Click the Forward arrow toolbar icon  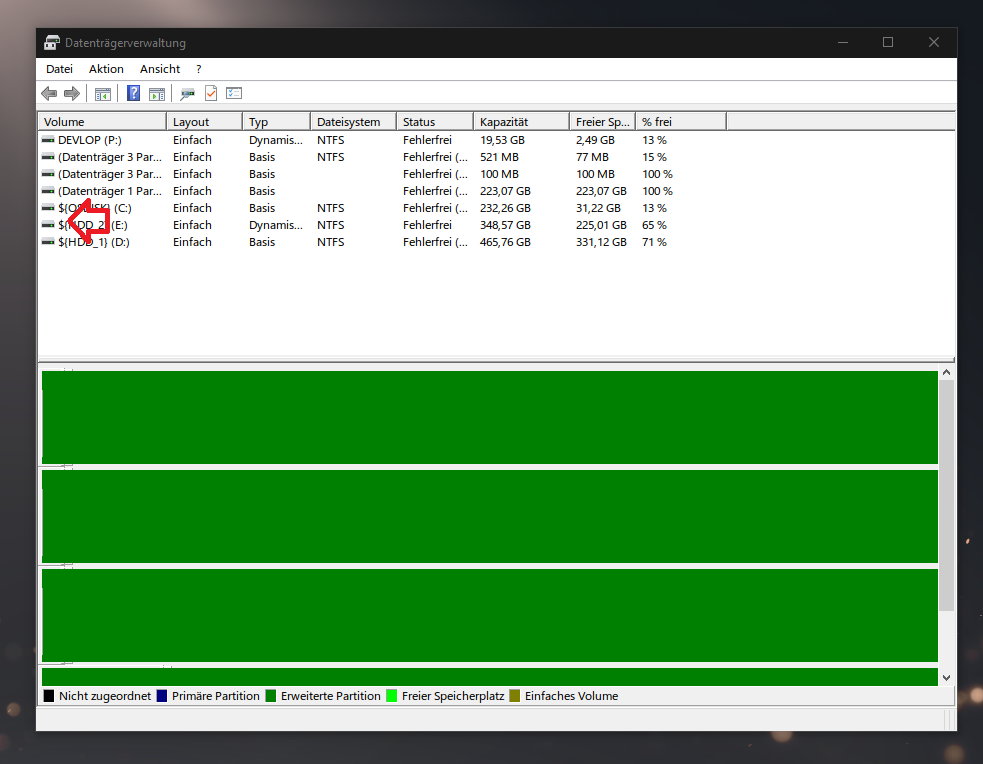(72, 93)
